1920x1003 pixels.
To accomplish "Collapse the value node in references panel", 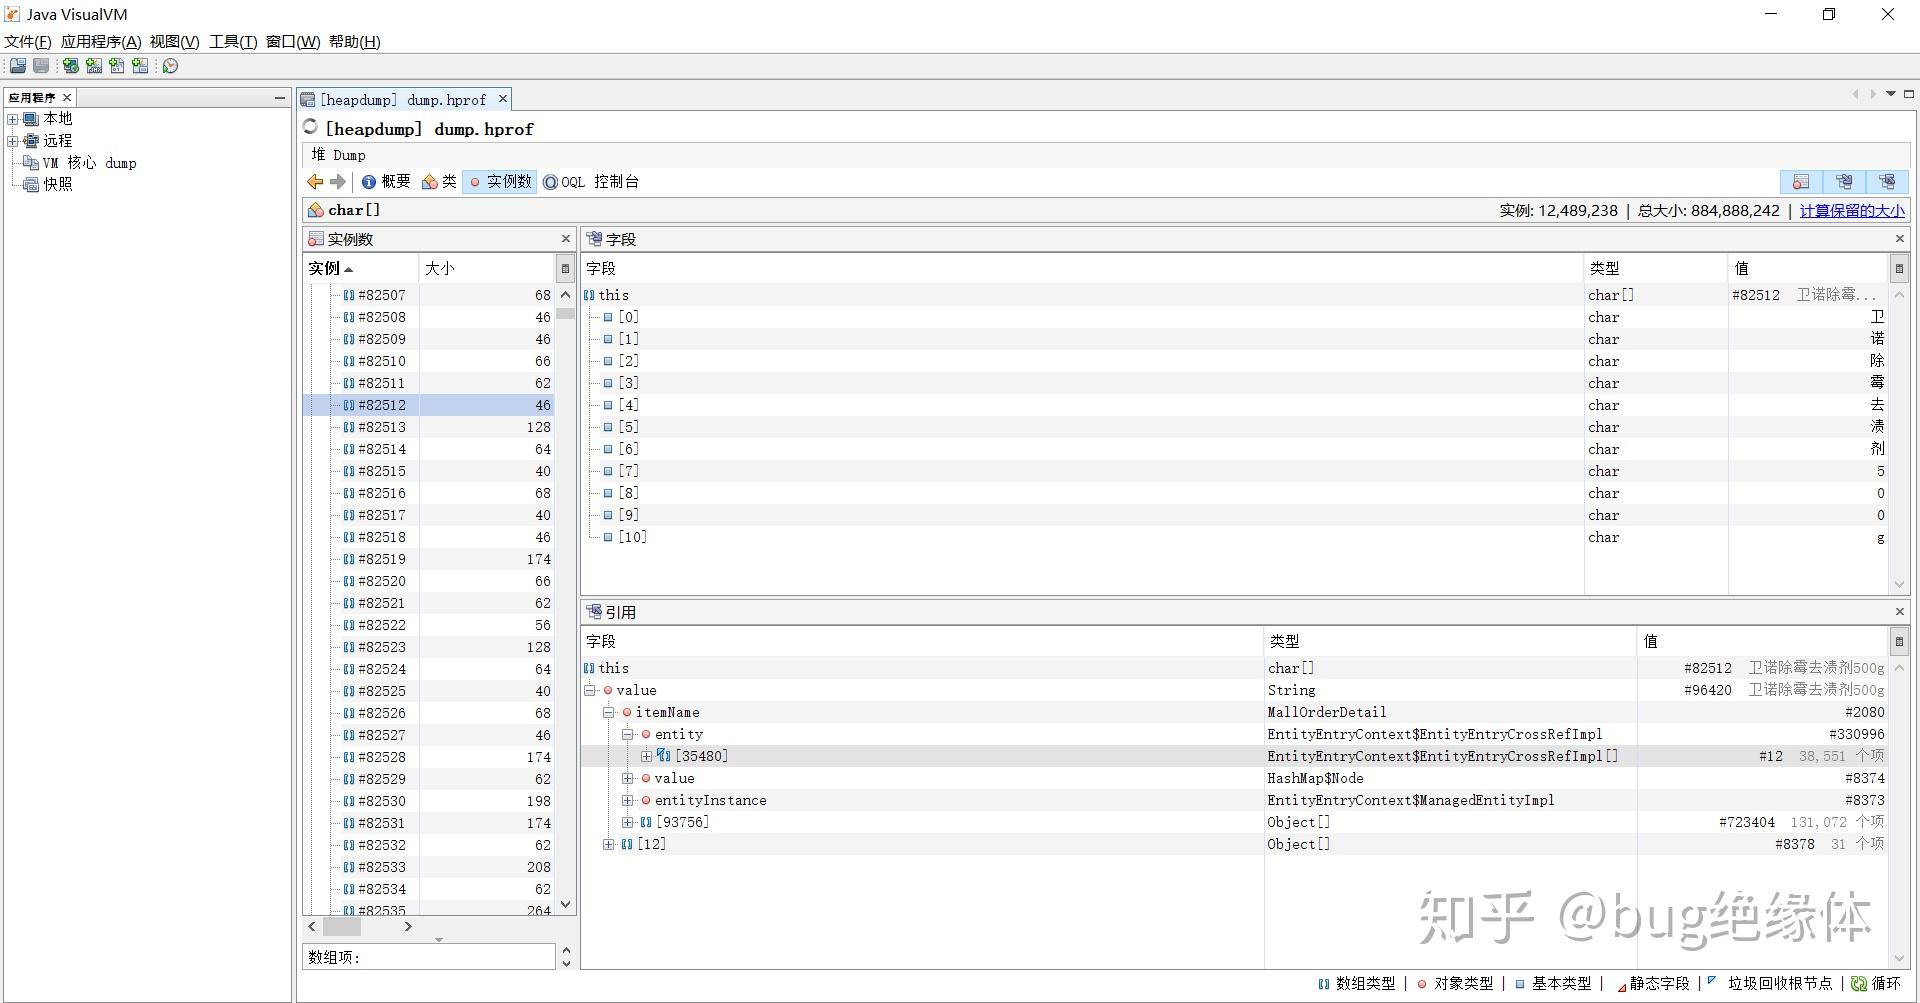I will 590,690.
